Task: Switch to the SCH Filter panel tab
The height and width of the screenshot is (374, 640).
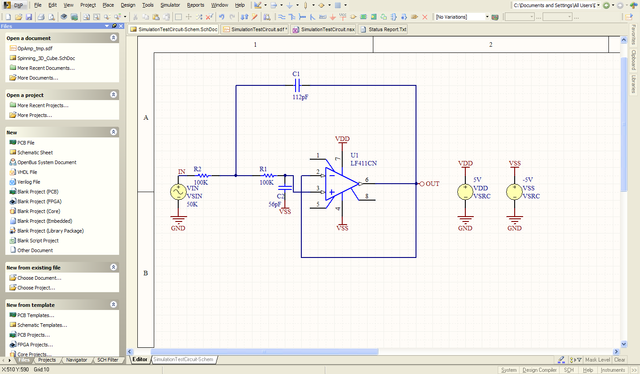Action: pos(108,360)
